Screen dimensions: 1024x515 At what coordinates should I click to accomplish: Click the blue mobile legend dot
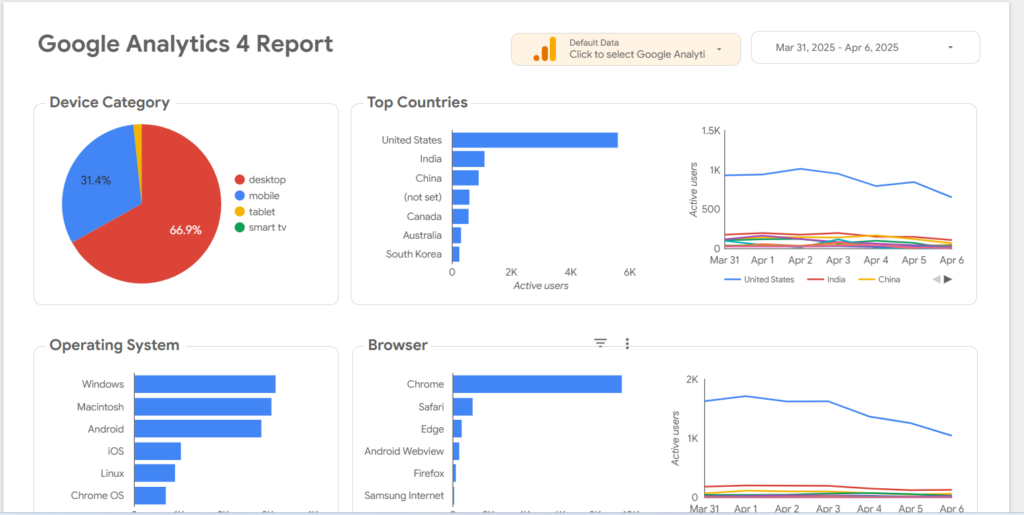(239, 196)
